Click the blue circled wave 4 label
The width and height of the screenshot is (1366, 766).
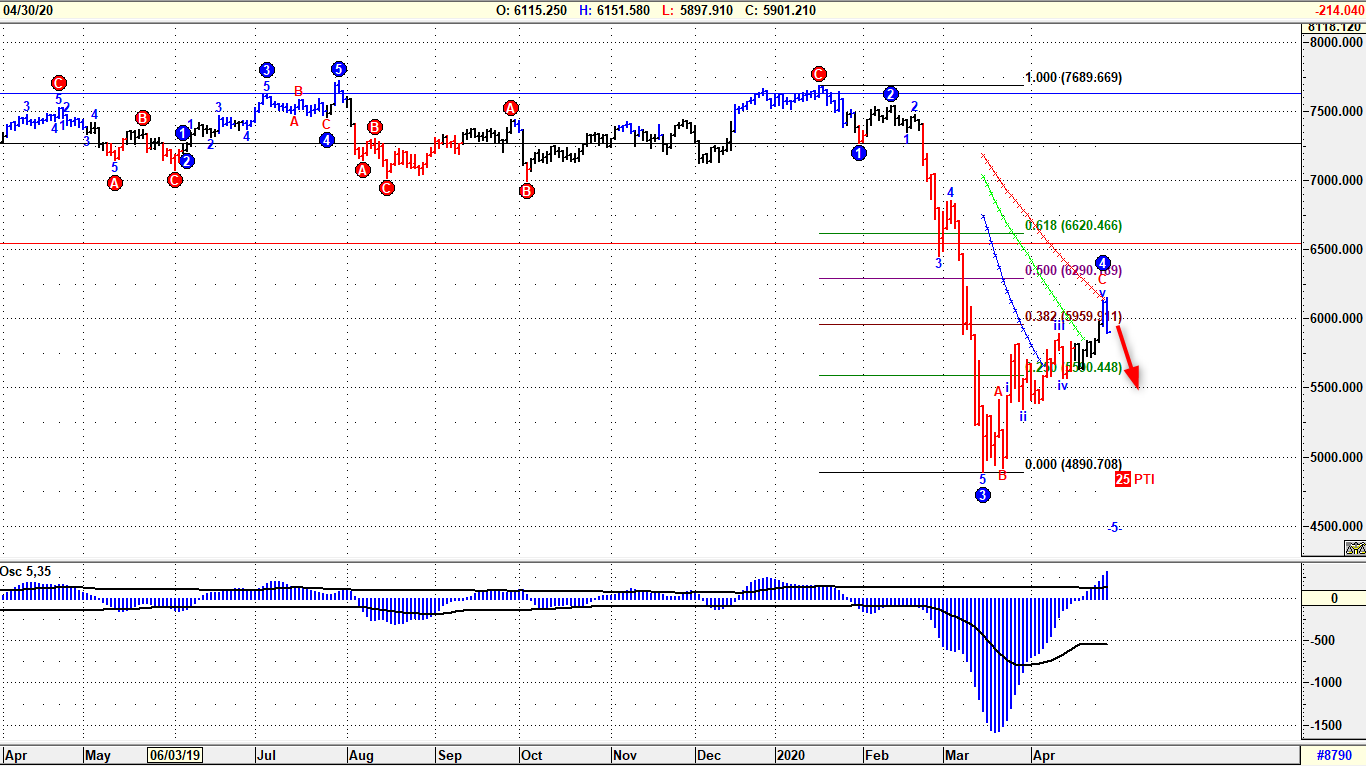[1102, 261]
